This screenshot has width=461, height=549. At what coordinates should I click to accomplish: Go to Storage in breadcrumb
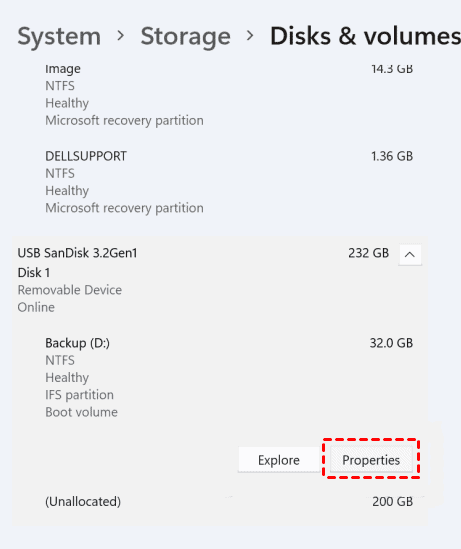pos(186,36)
